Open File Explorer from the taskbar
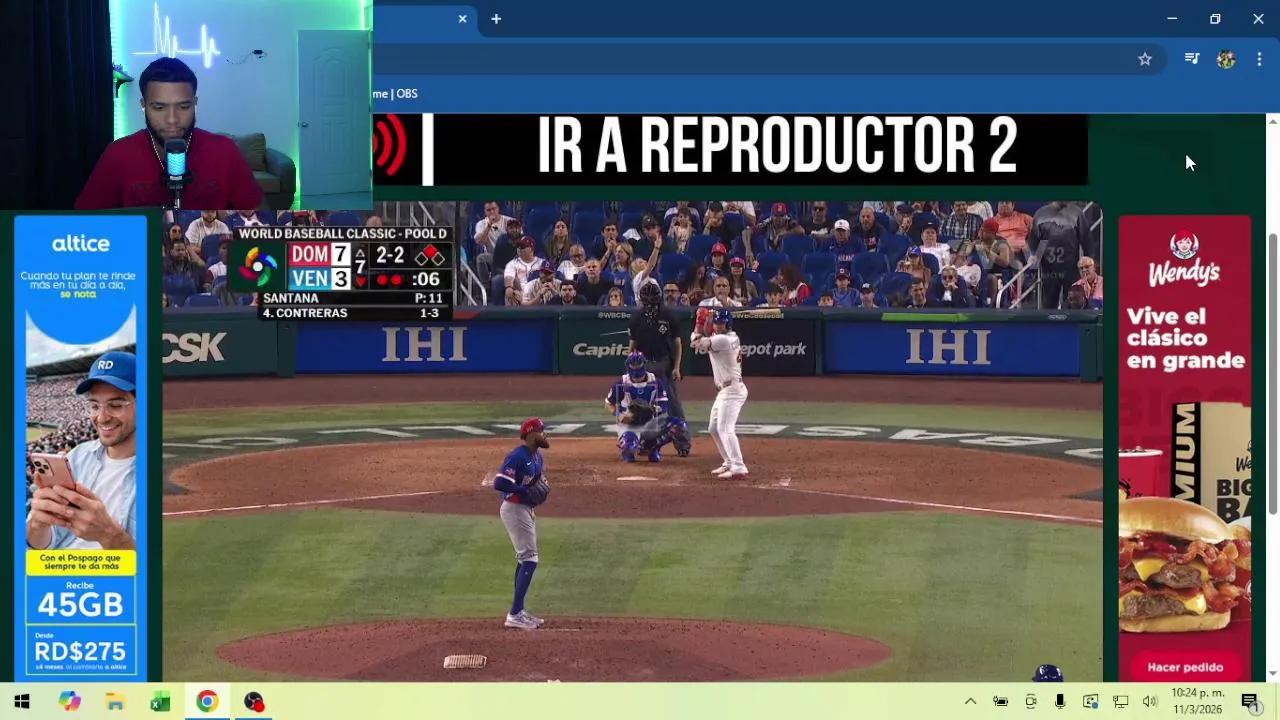1280x720 pixels. (x=115, y=702)
